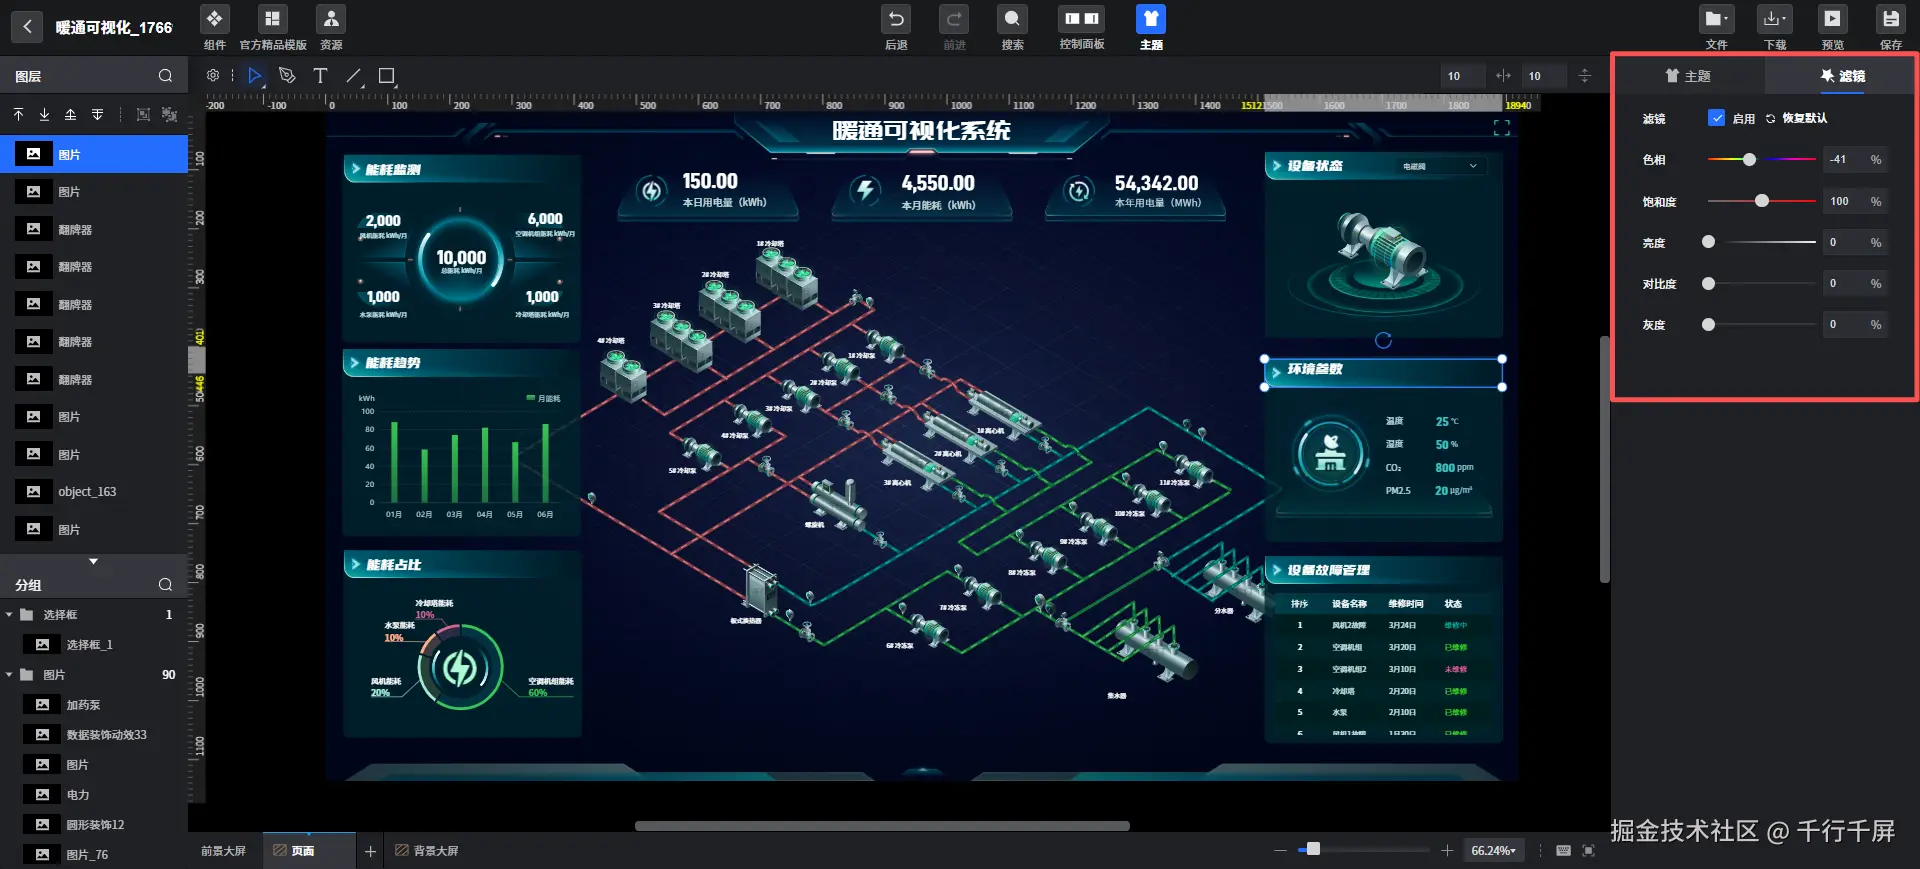
Task: Adjust the 饱和度 saturation slider
Action: pyautogui.click(x=1761, y=201)
